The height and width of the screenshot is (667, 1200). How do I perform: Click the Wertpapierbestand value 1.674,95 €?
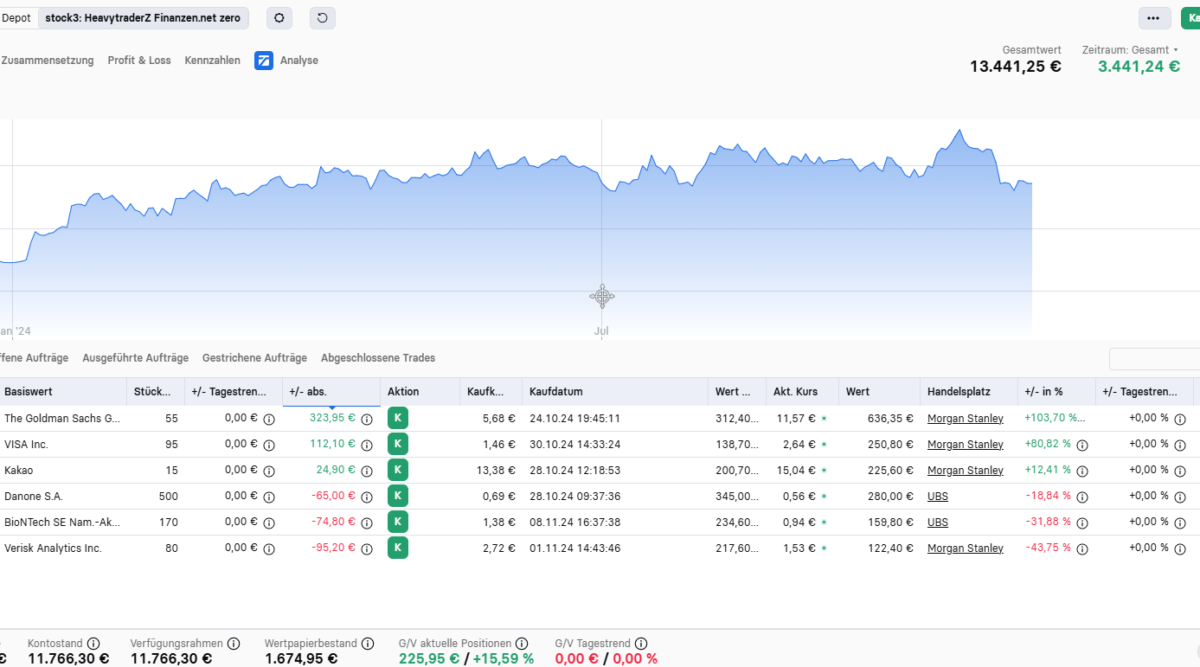click(301, 658)
